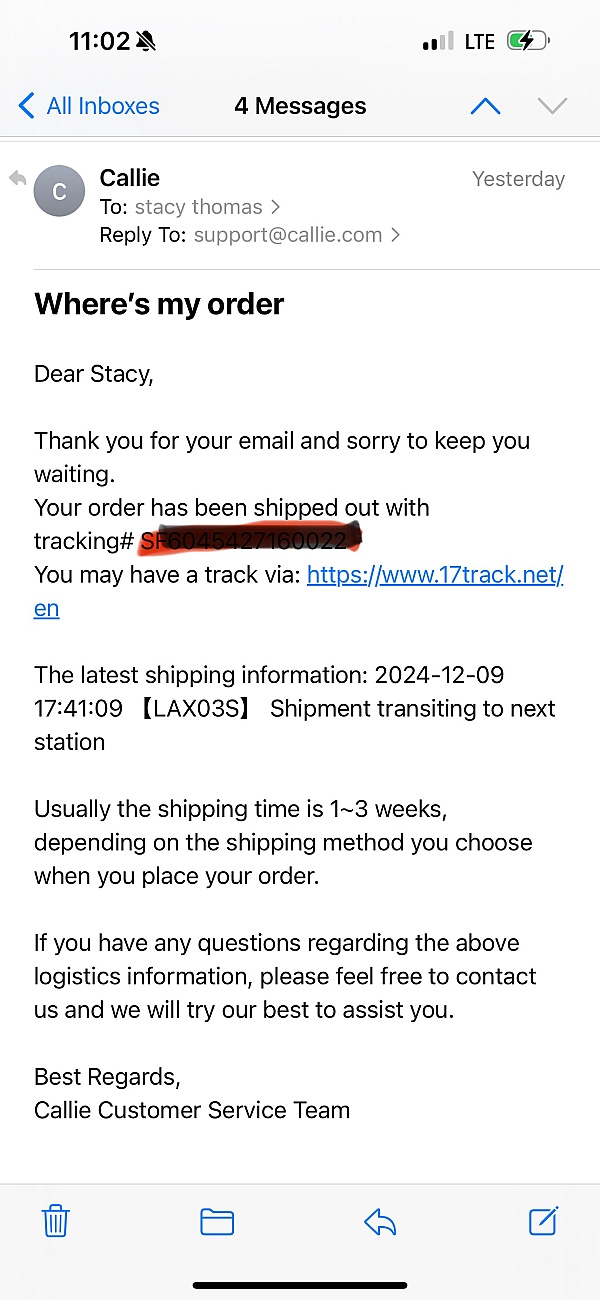
Task: Open the move to folder icon
Action: [217, 1221]
